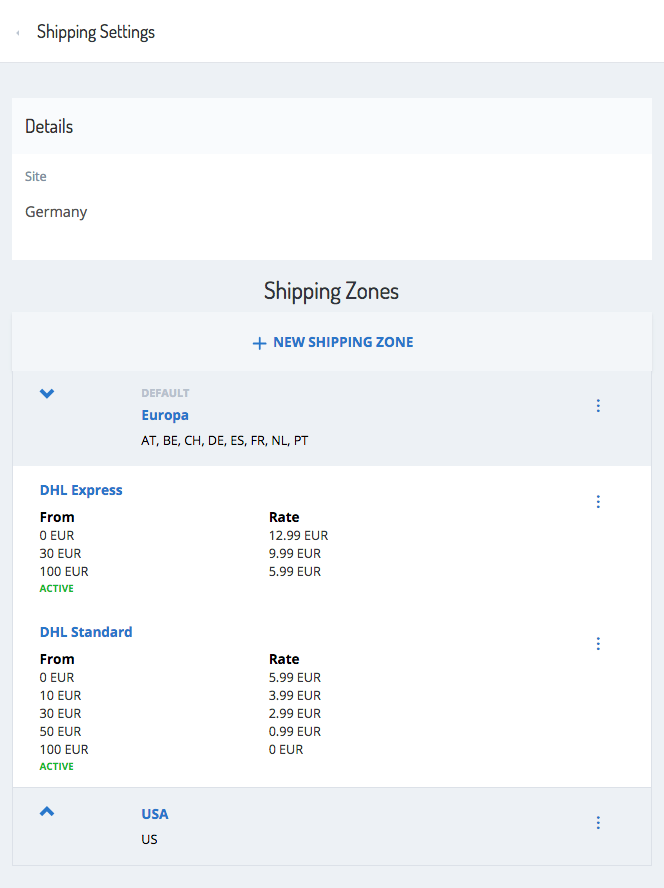The height and width of the screenshot is (888, 664).
Task: Open the DHL Standard options menu
Action: [598, 643]
